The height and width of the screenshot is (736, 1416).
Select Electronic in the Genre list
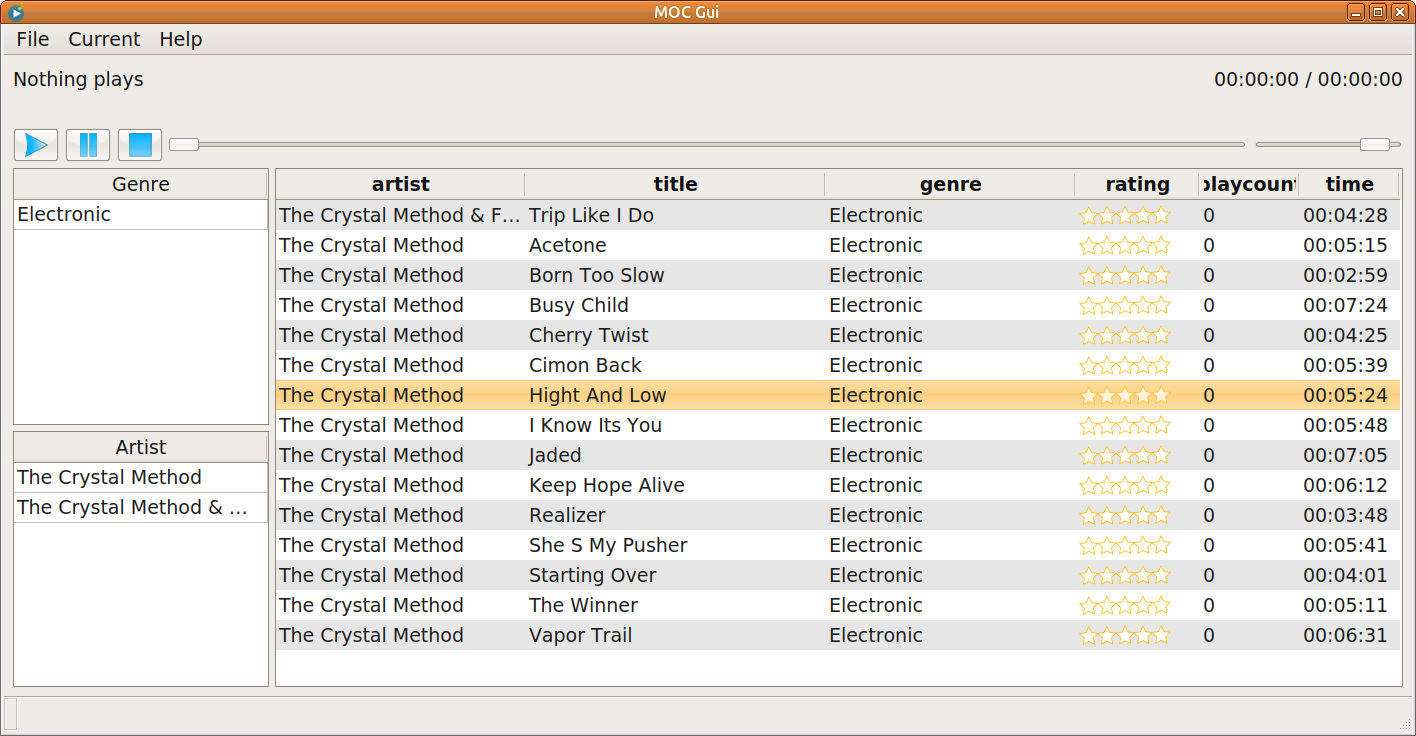pyautogui.click(x=141, y=214)
